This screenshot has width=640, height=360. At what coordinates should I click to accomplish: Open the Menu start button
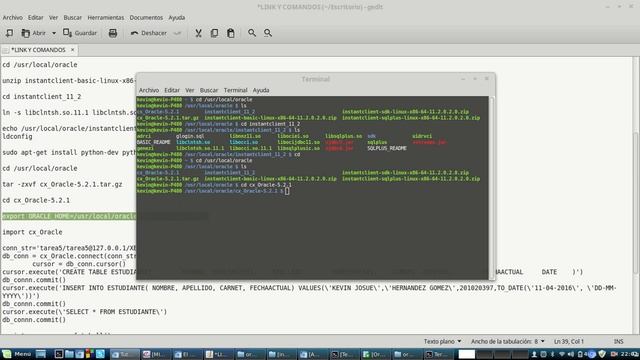(x=16, y=354)
